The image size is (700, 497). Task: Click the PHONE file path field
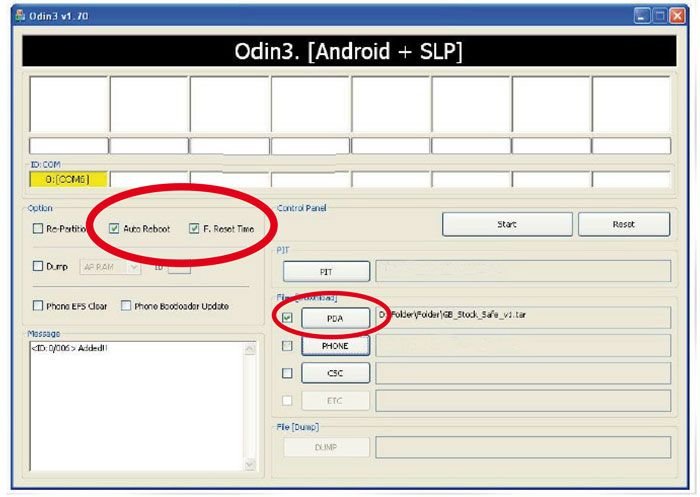[523, 346]
